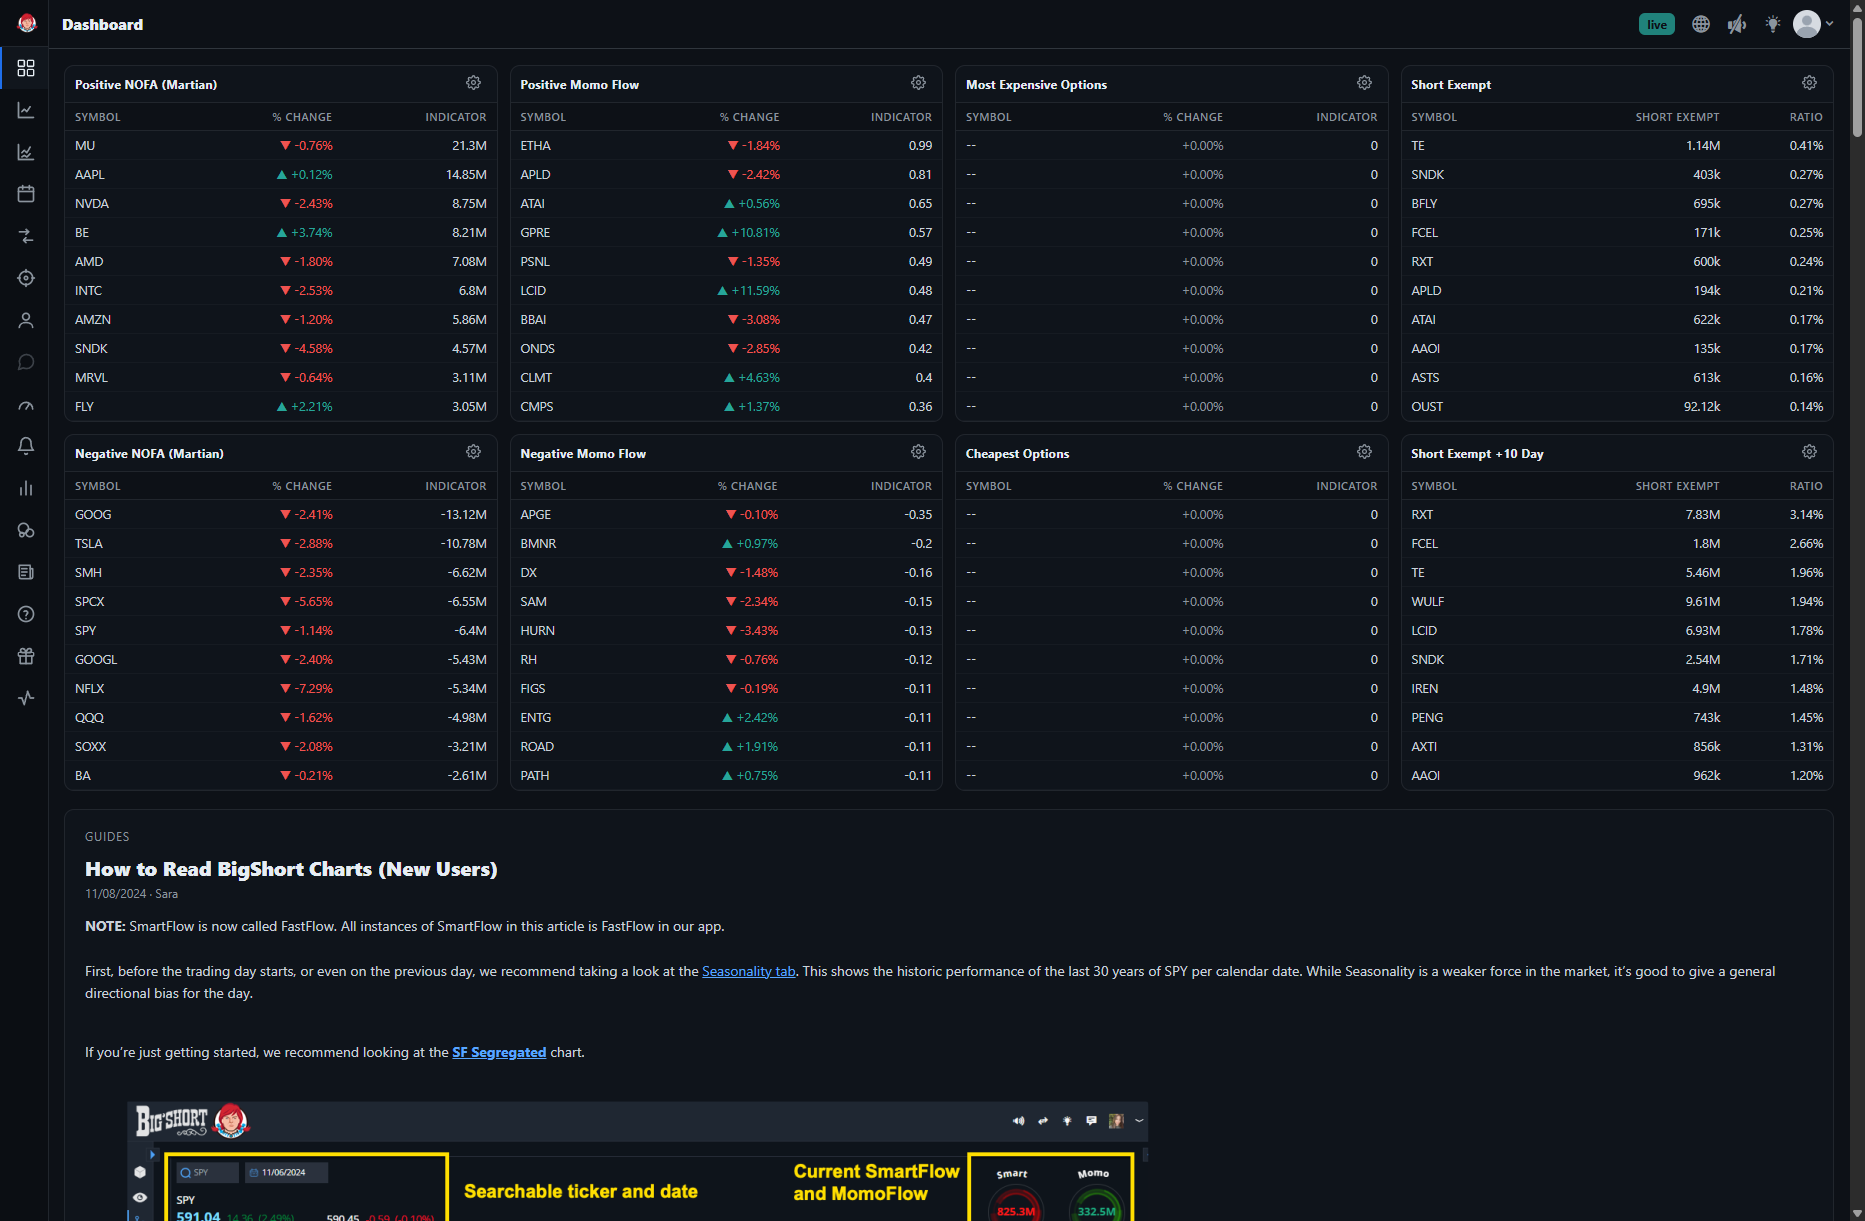Screen dimensions: 1865x1221
Task: Open the calendar icon in sidebar
Action: click(26, 194)
